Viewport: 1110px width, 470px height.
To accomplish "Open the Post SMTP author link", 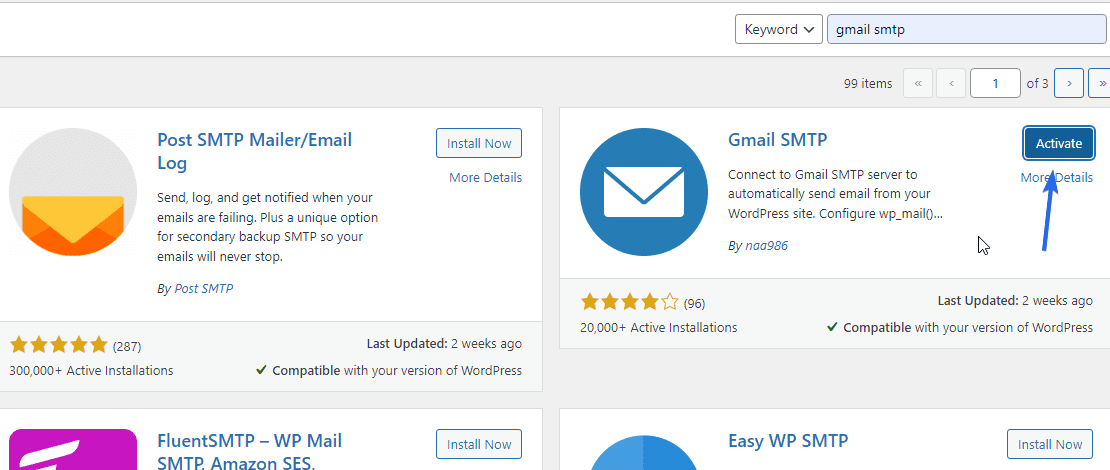I will 204,288.
